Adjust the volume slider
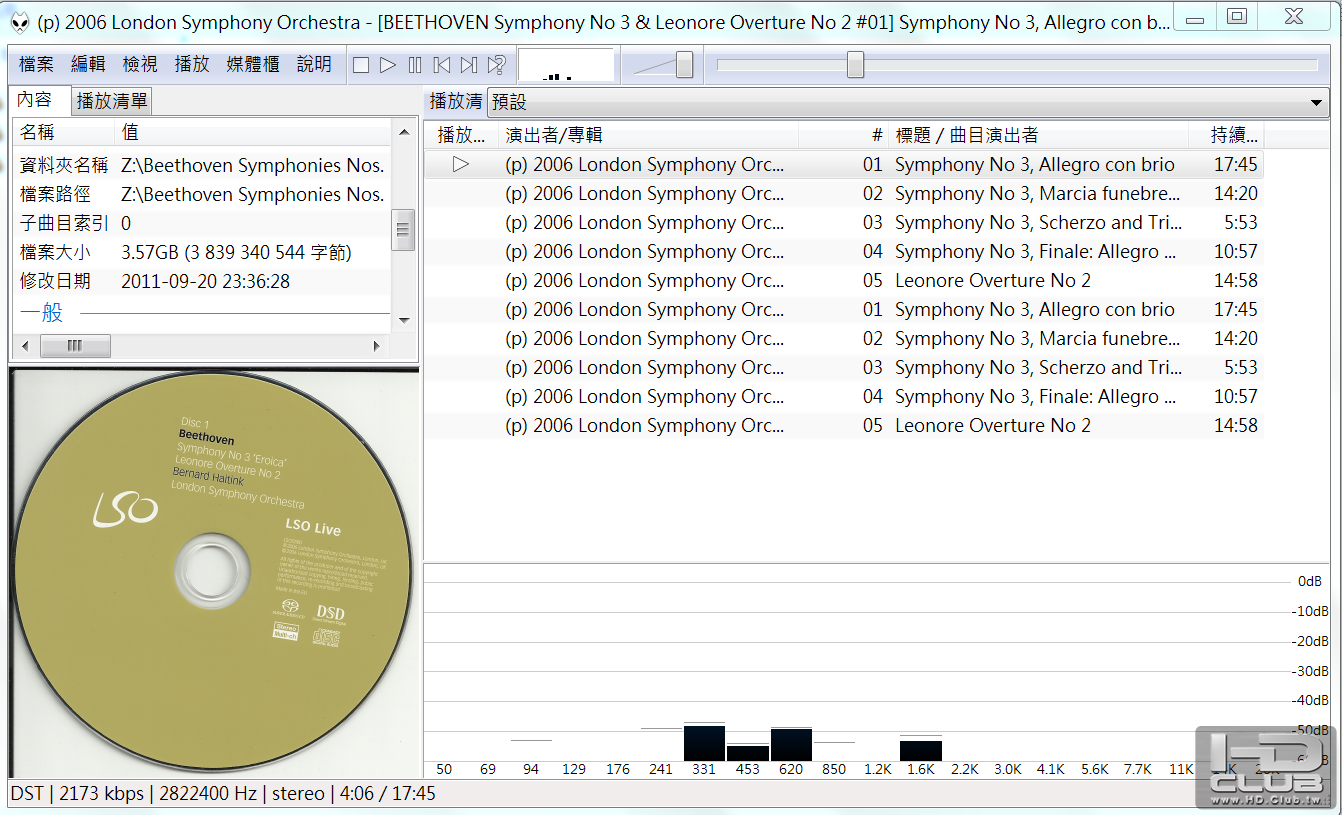 pyautogui.click(x=684, y=65)
